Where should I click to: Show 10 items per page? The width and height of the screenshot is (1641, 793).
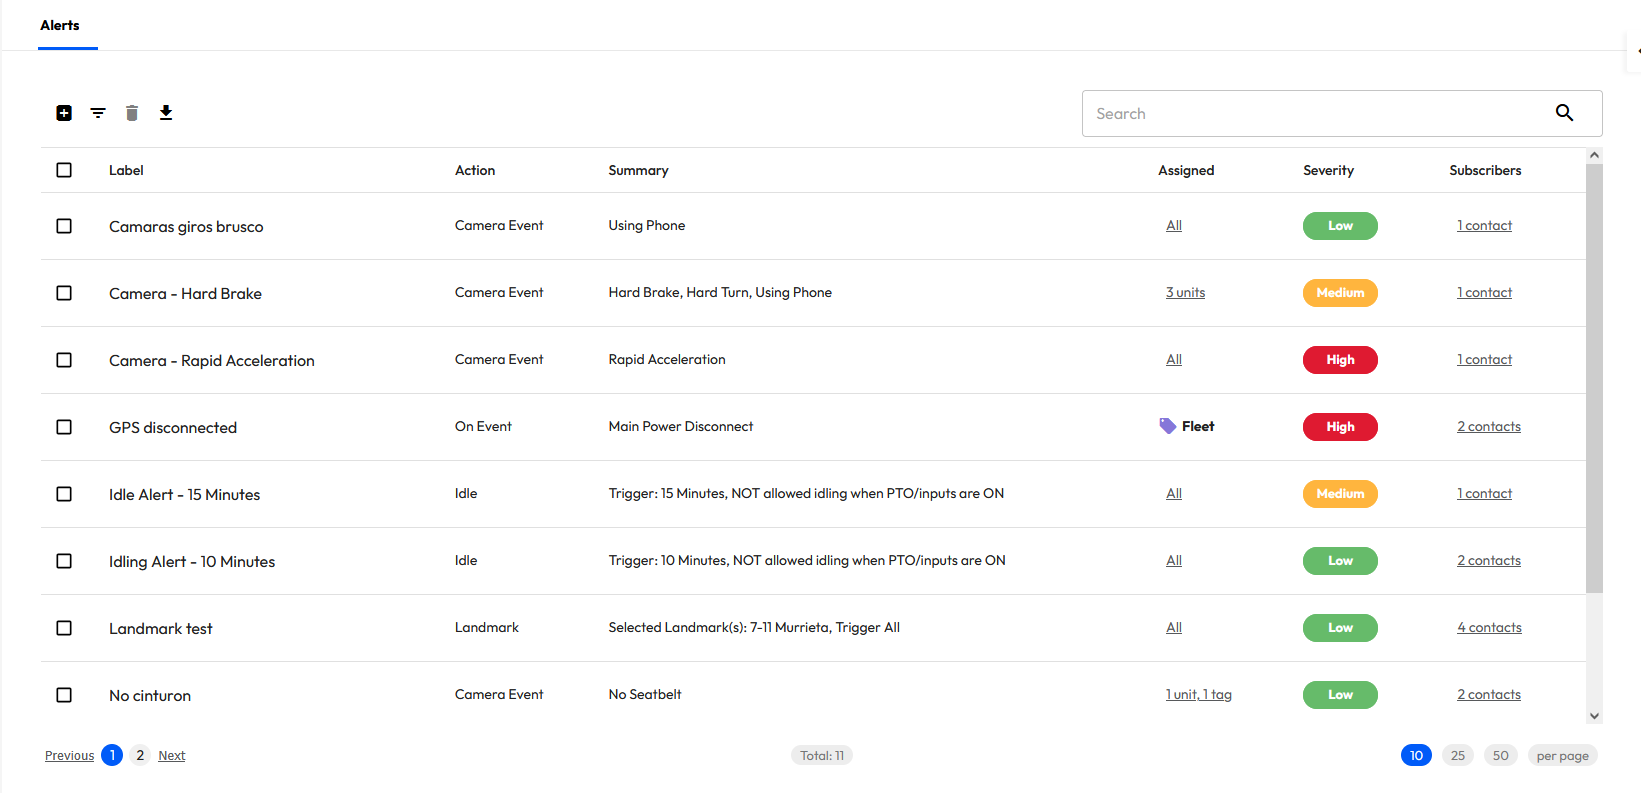tap(1416, 755)
